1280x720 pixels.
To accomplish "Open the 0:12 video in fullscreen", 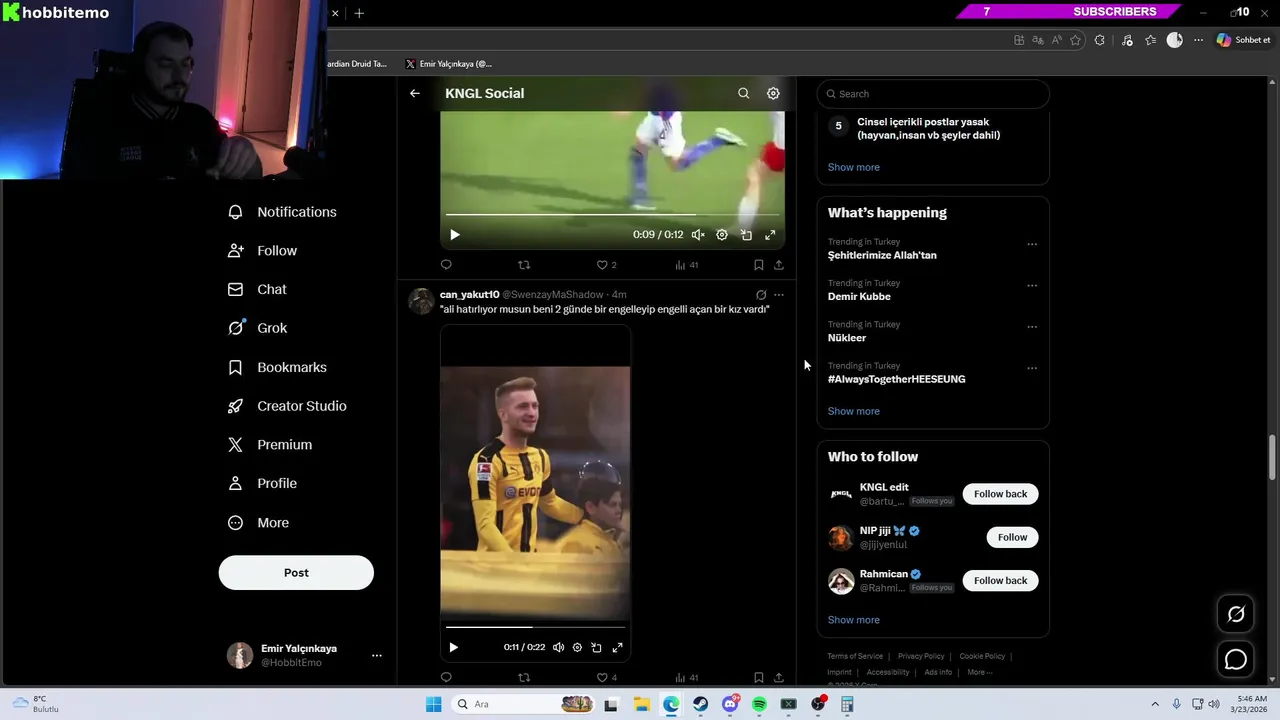I will tap(770, 235).
